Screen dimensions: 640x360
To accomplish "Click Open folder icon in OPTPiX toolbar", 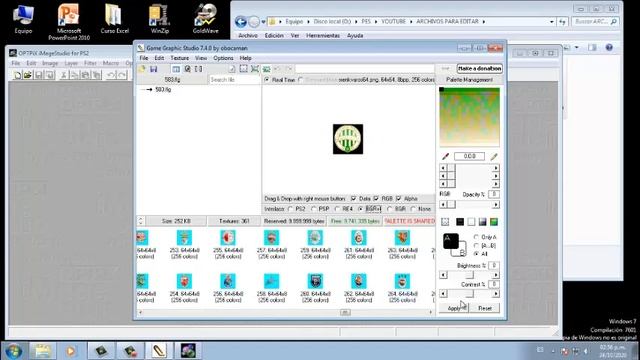I will 28,75.
